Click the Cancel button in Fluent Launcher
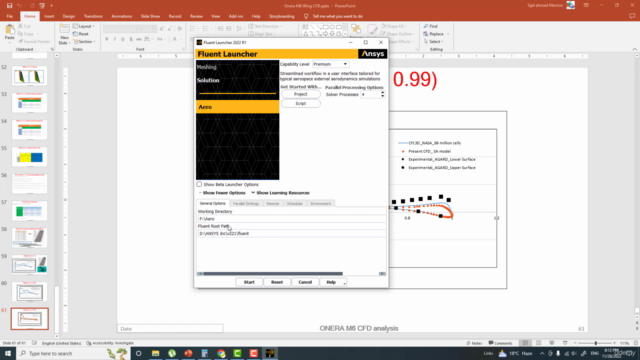This screenshot has height=360, width=640. pos(305,282)
